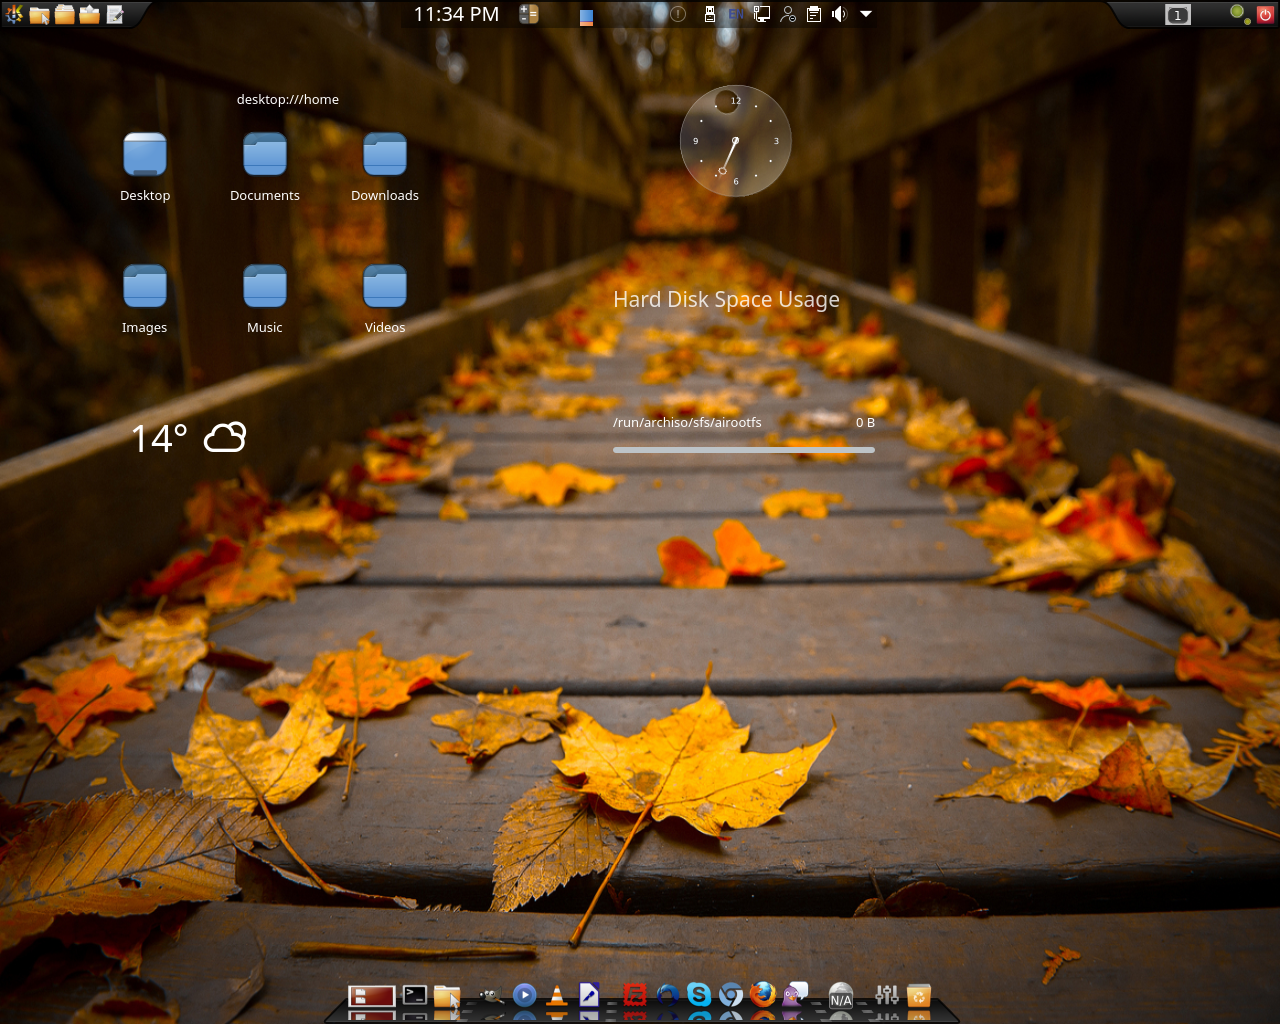Open the Downloads folder
This screenshot has width=1280, height=1024.
pyautogui.click(x=385, y=167)
